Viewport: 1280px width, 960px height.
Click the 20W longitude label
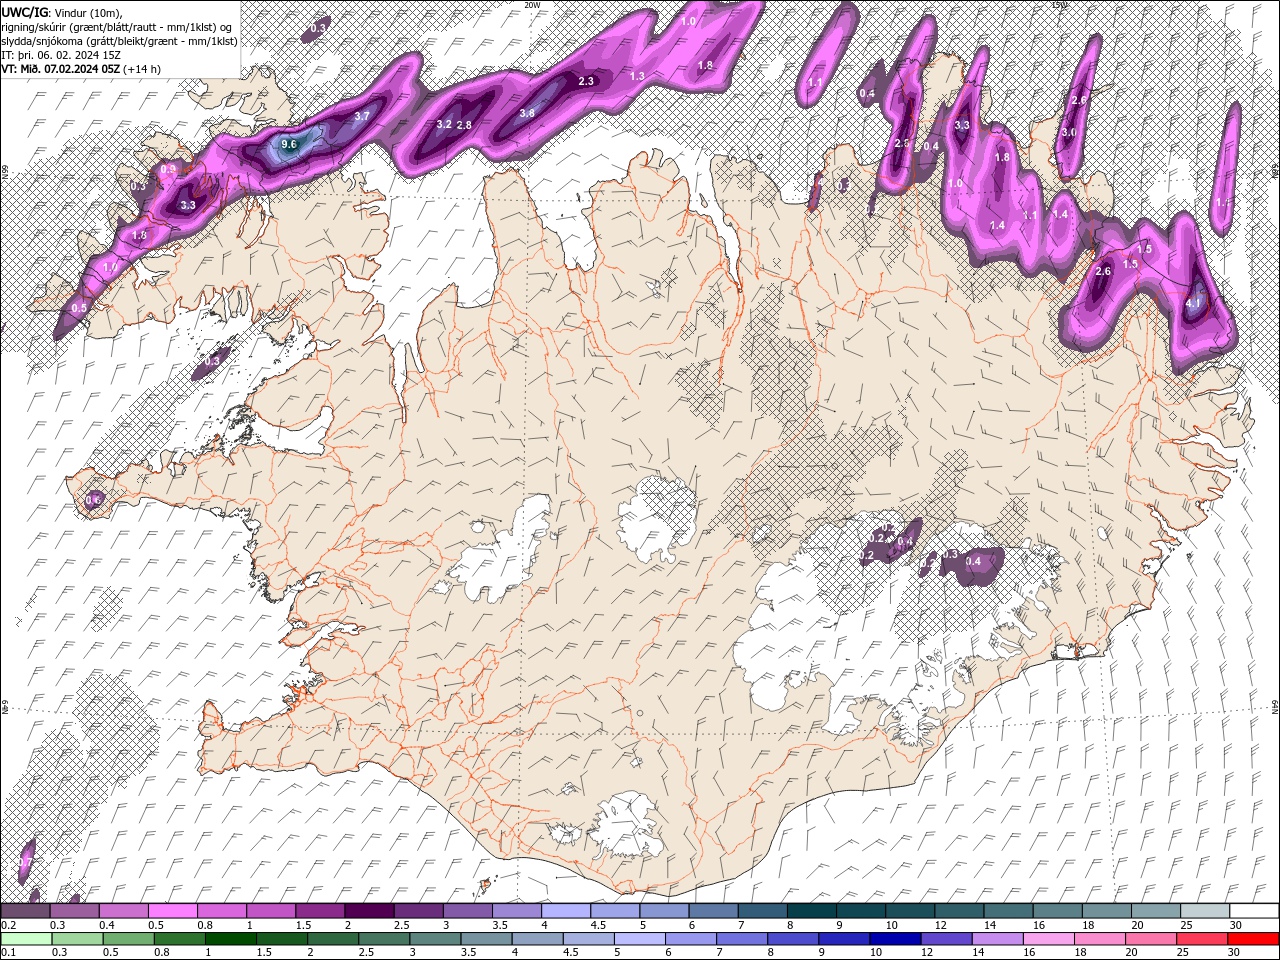coord(532,4)
